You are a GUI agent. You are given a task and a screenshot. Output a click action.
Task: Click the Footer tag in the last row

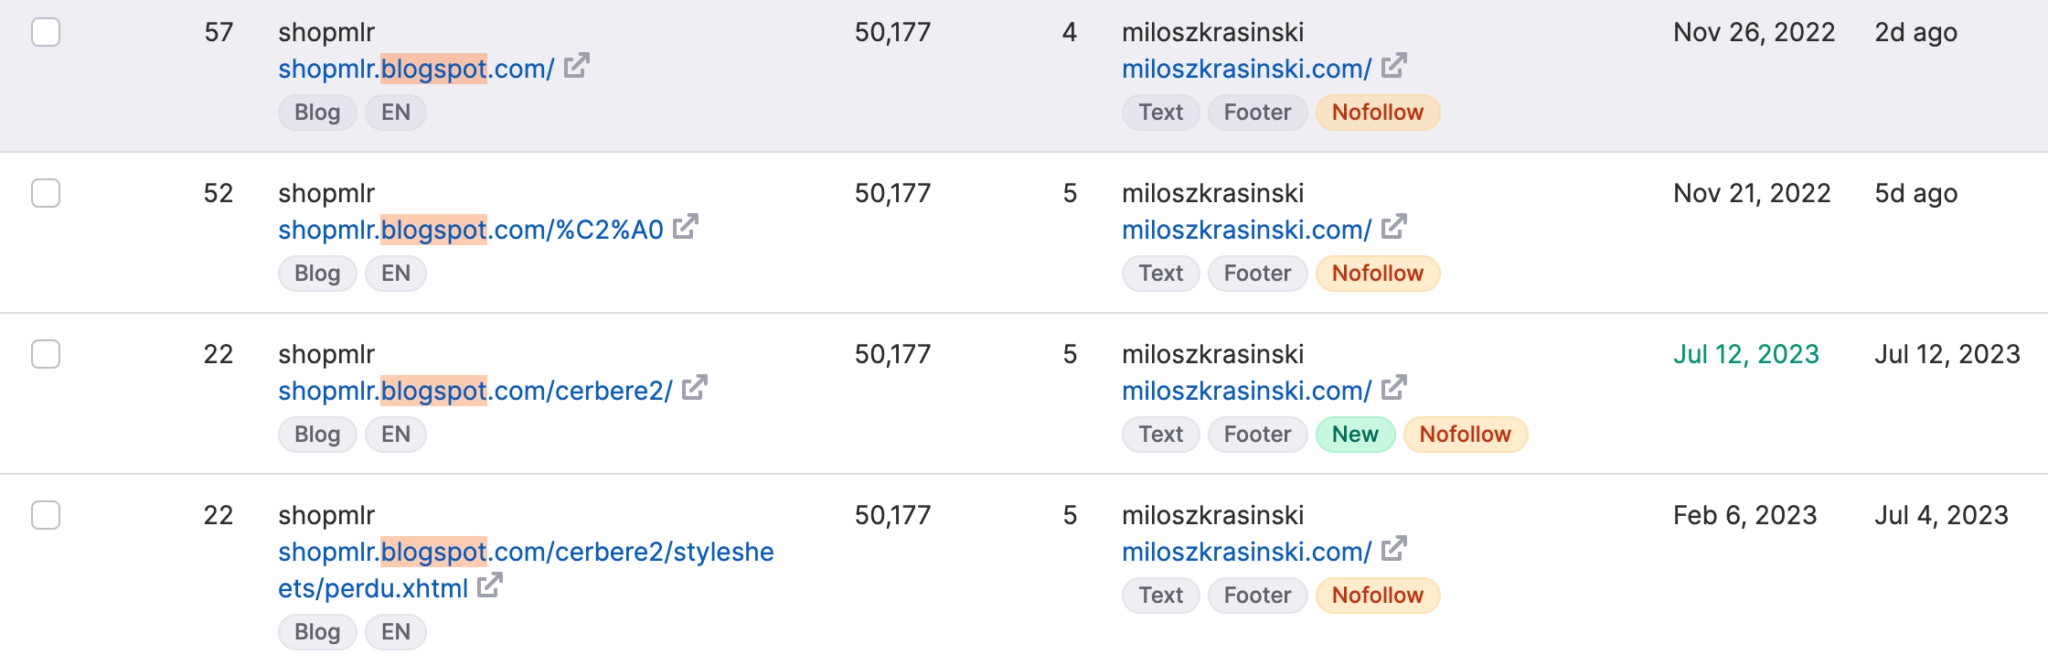click(1258, 595)
